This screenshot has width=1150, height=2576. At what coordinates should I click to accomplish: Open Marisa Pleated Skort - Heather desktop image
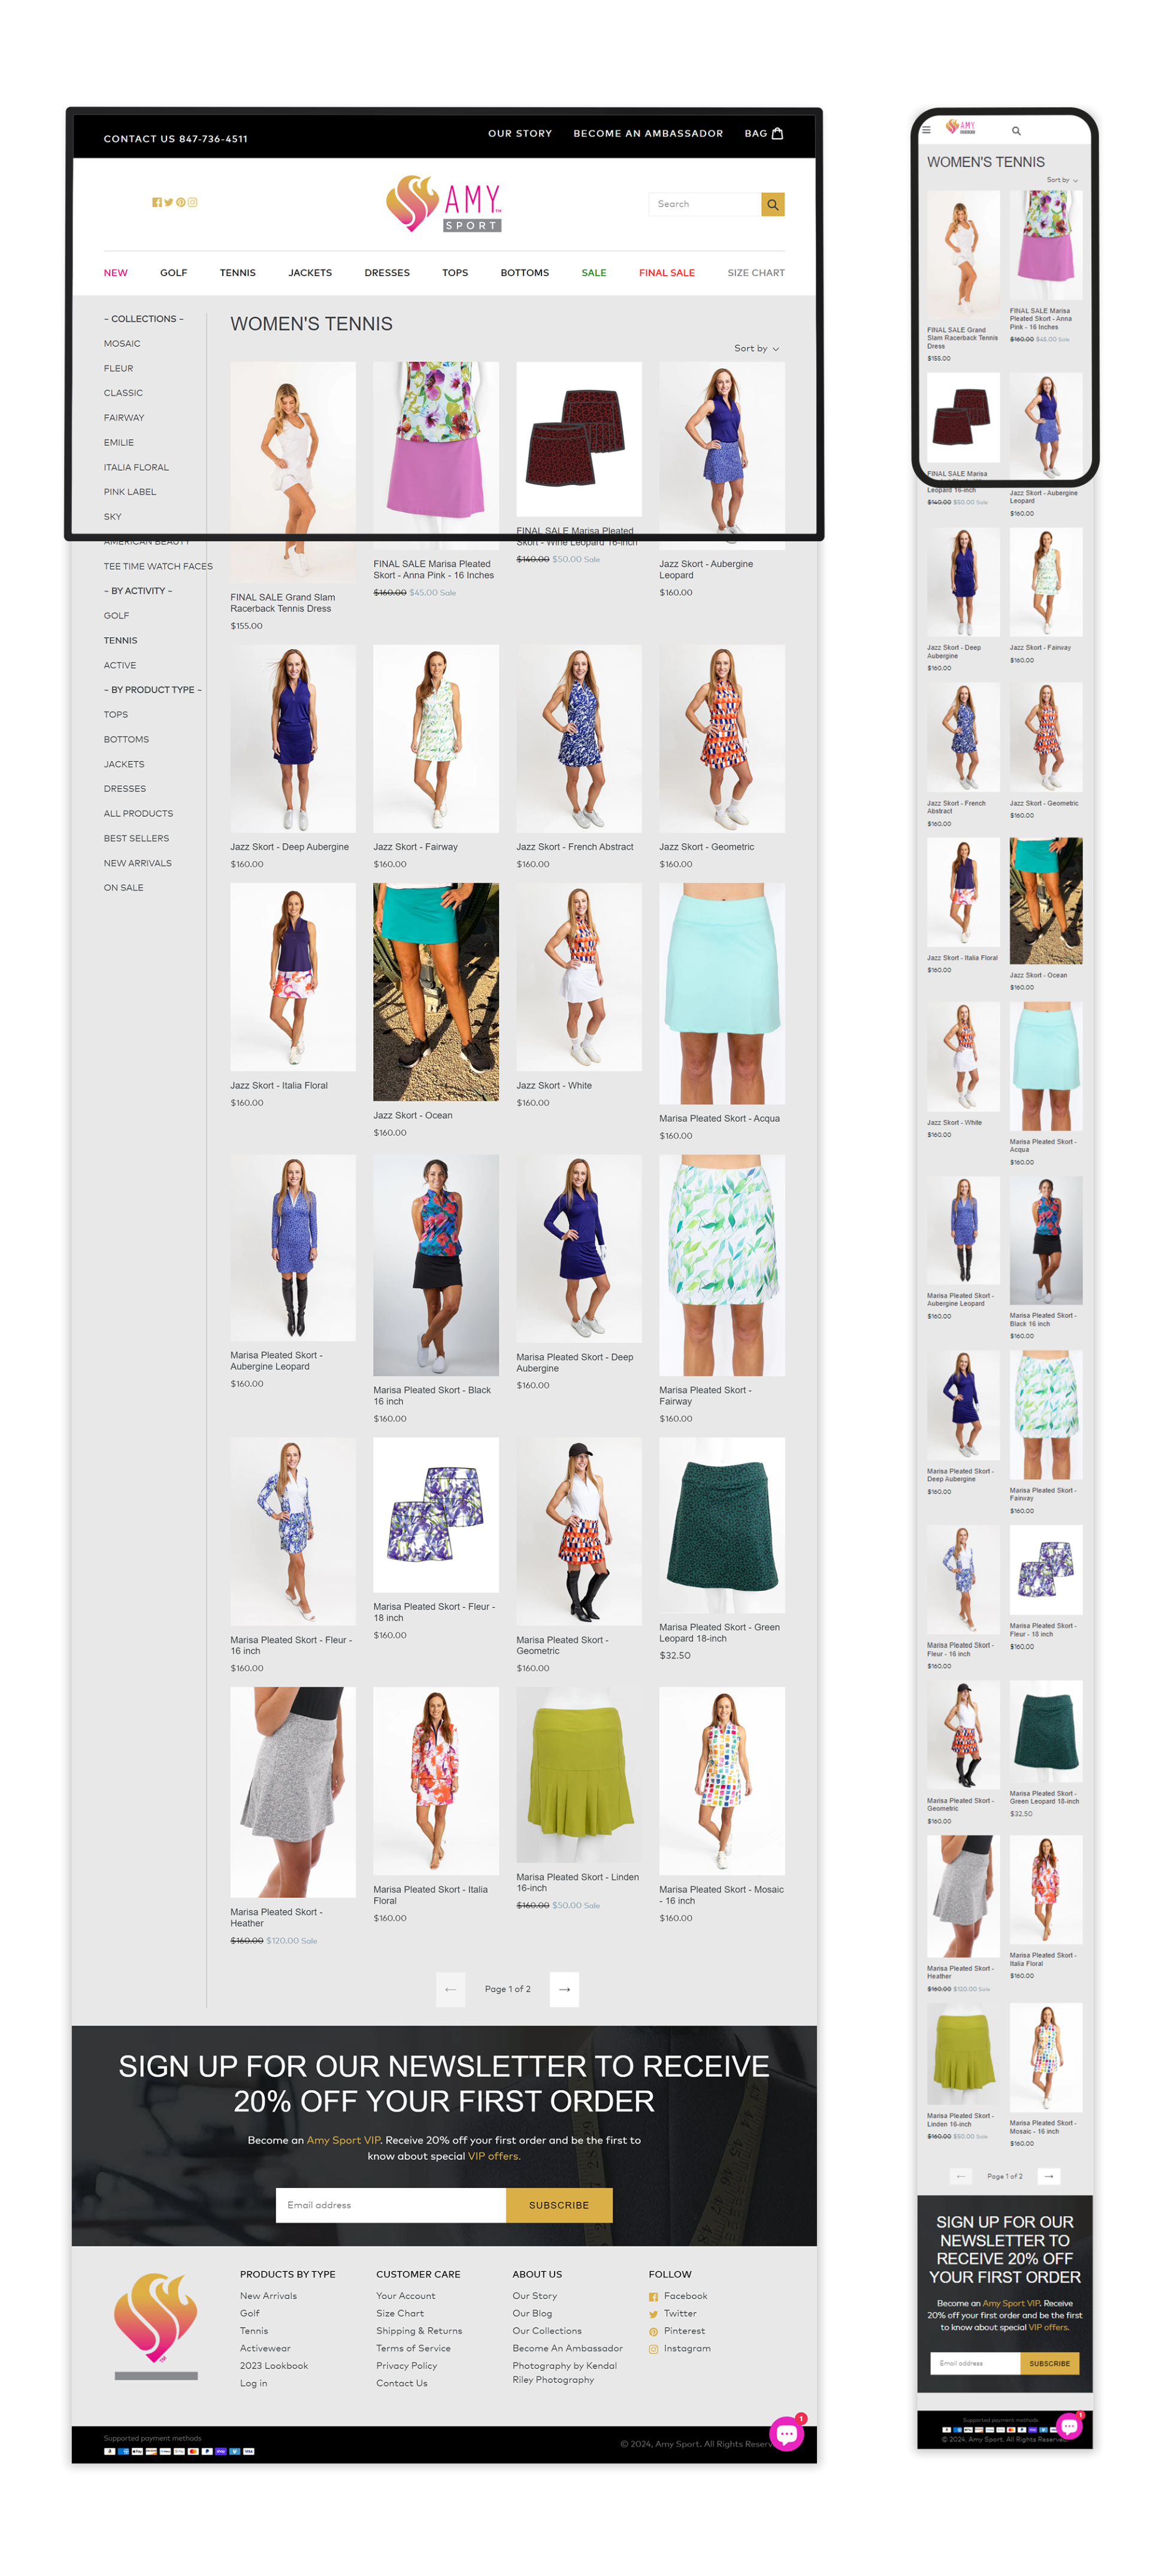(x=292, y=1792)
